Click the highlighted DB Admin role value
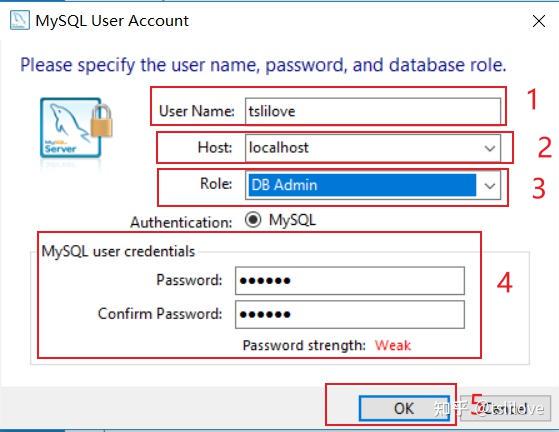The image size is (559, 432). 362,185
